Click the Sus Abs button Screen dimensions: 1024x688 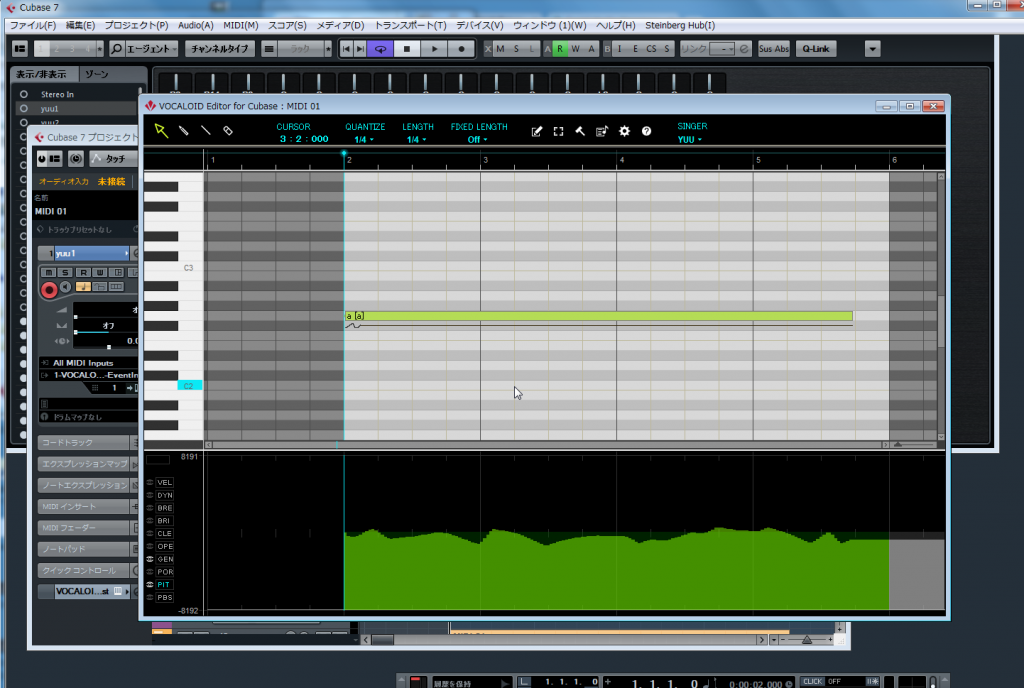[x=774, y=49]
